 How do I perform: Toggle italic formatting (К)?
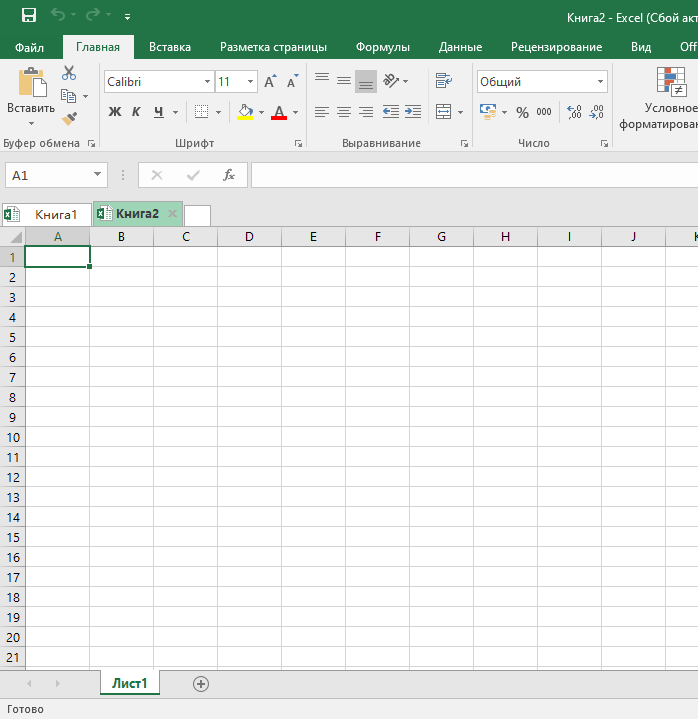pos(136,112)
